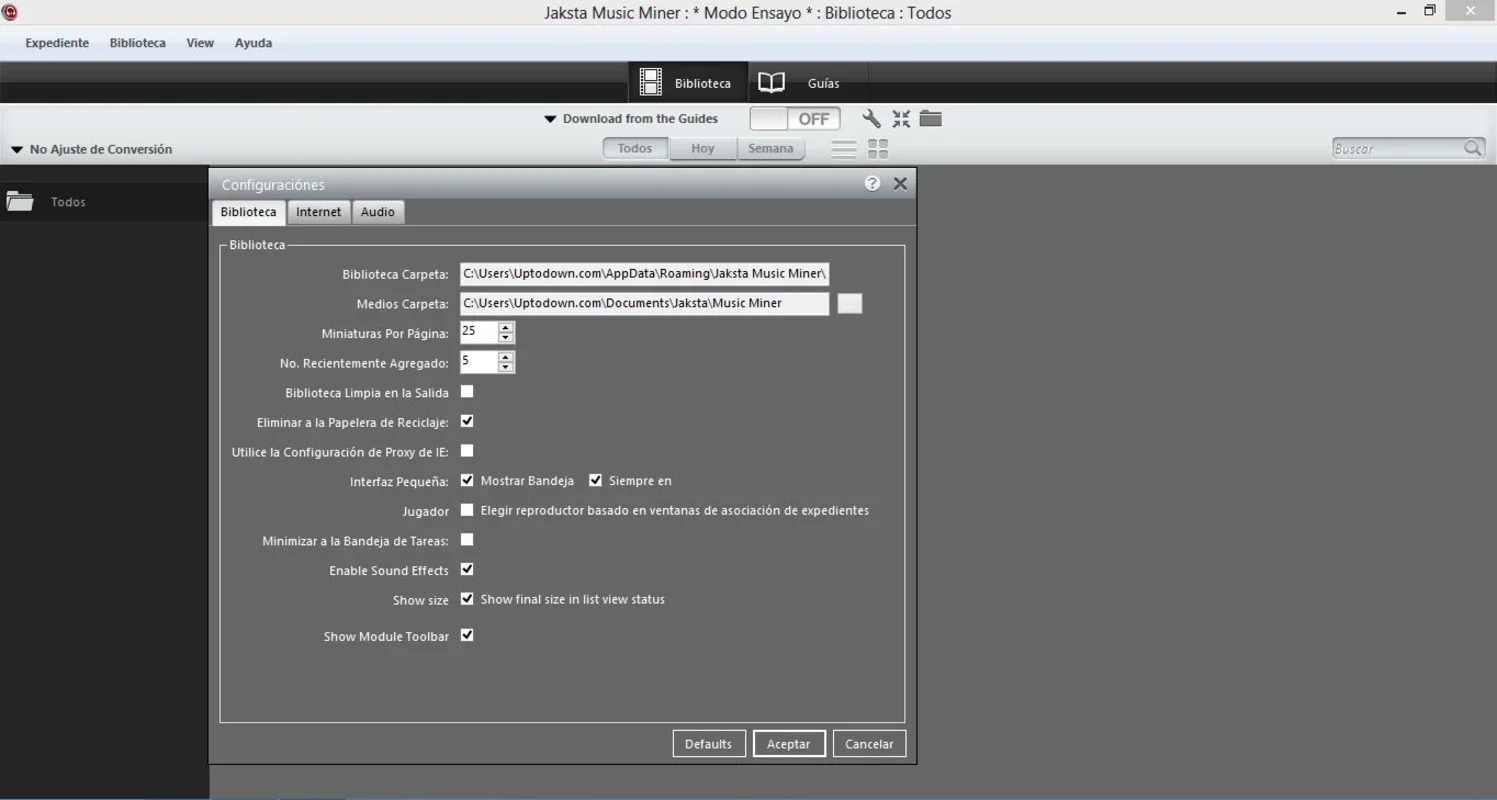Close the Configuraciónes dialog
This screenshot has height=800, width=1497.
click(900, 184)
